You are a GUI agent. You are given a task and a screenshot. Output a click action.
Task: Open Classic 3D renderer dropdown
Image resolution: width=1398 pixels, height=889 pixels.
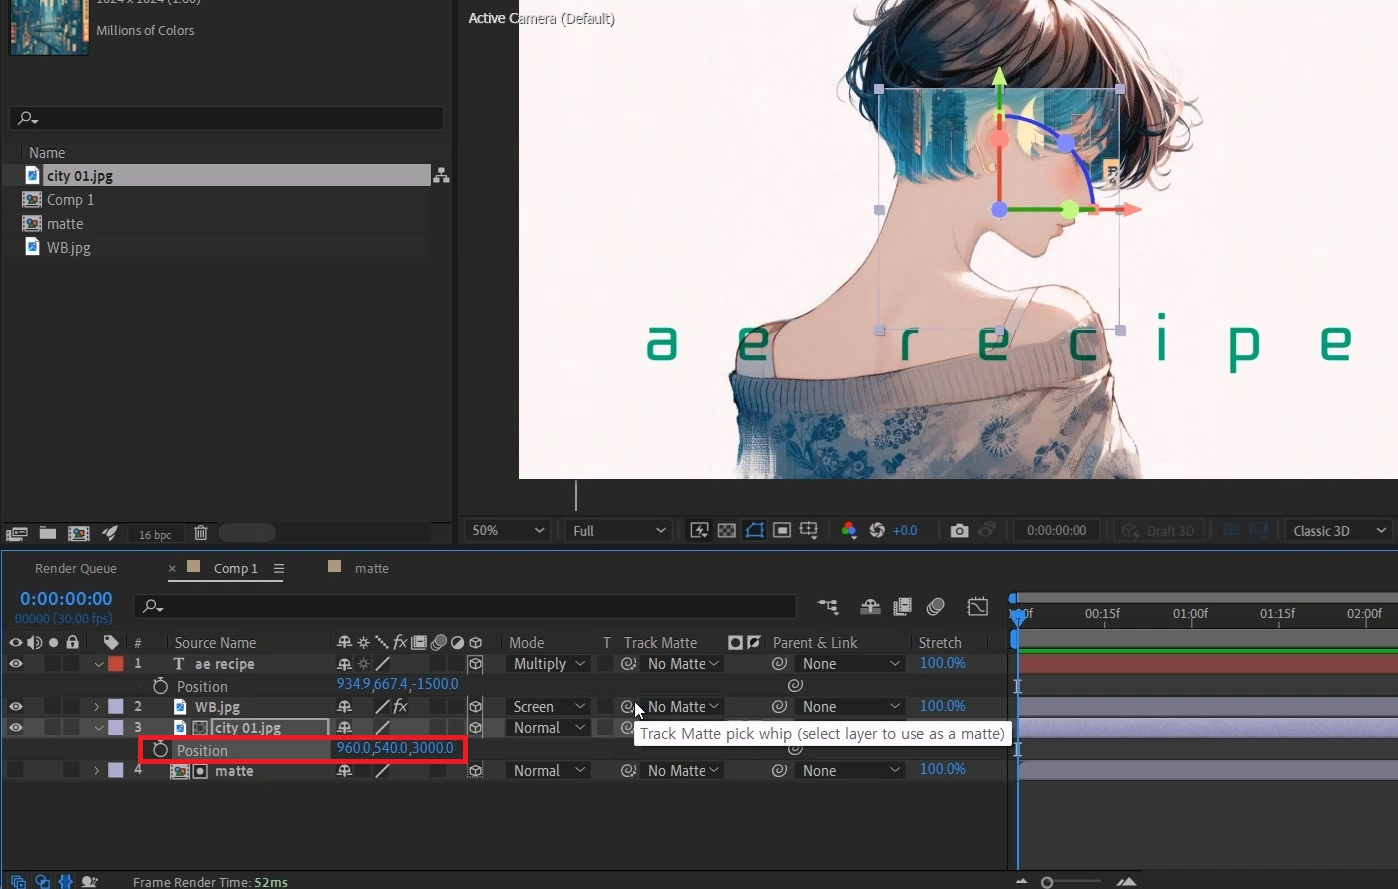pyautogui.click(x=1339, y=531)
